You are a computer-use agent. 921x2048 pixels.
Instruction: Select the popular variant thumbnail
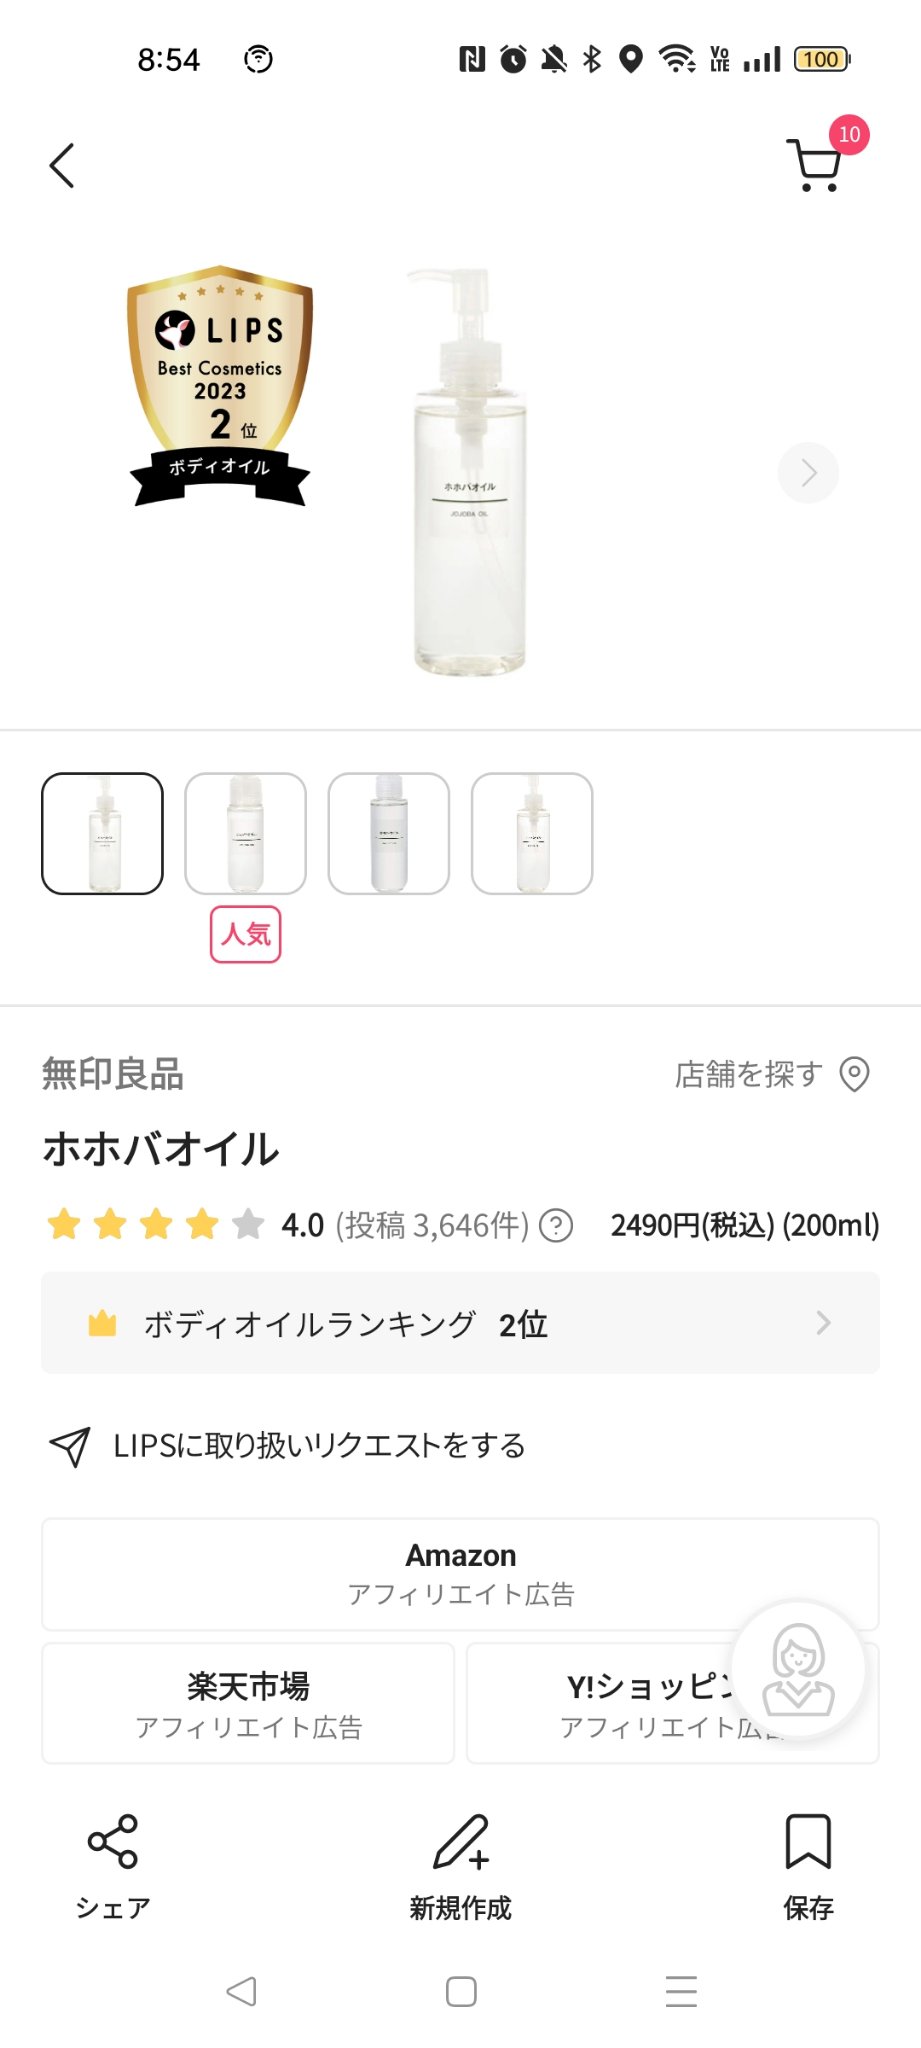coord(246,833)
